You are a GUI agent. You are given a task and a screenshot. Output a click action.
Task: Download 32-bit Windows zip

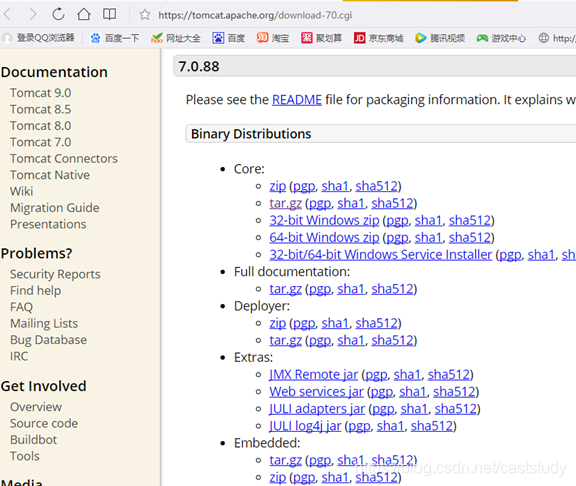point(324,220)
